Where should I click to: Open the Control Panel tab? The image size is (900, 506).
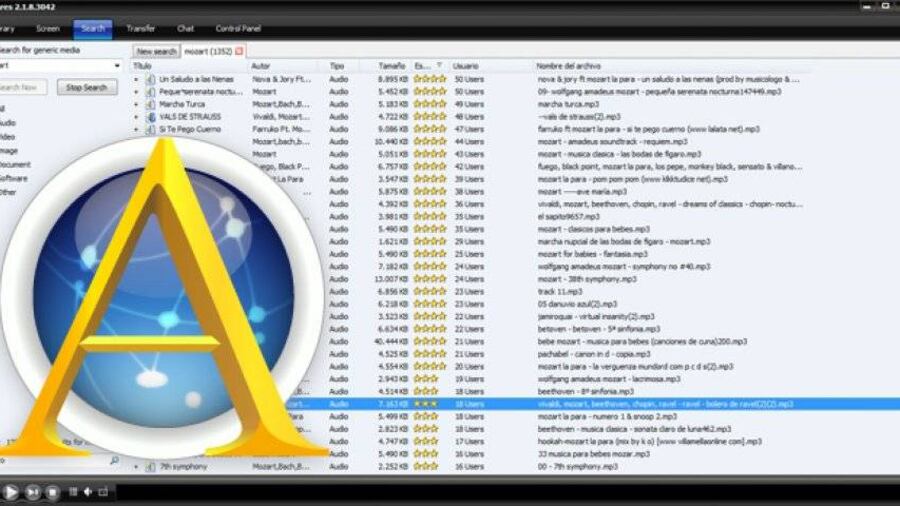click(x=237, y=28)
